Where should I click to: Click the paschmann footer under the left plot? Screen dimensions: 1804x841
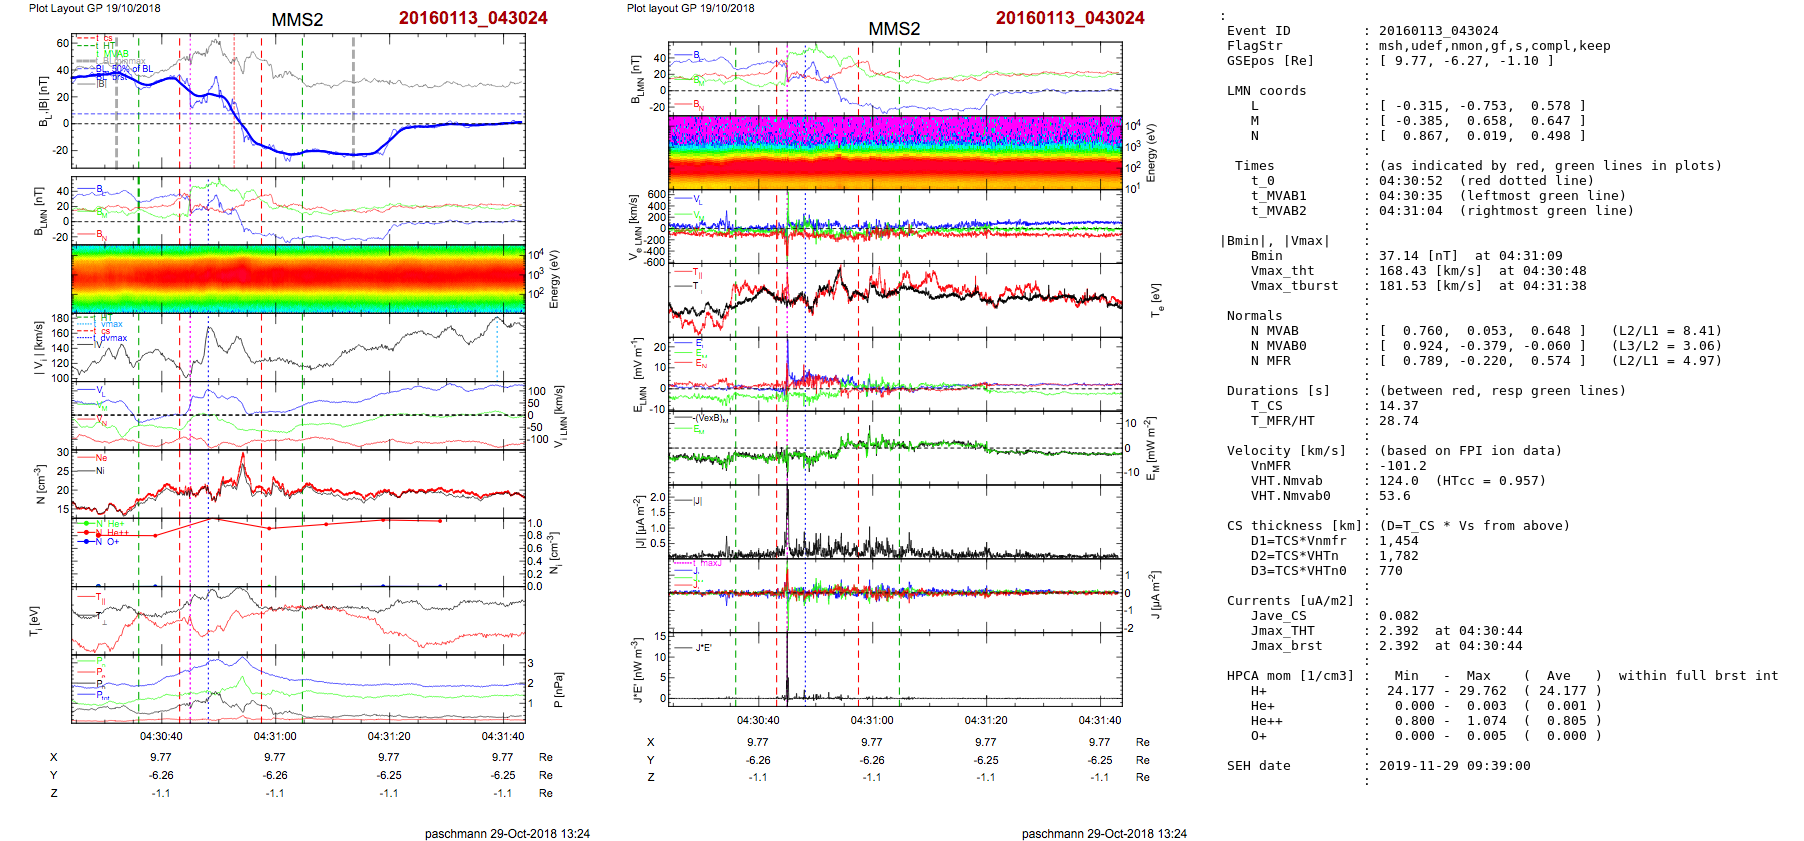[x=507, y=833]
